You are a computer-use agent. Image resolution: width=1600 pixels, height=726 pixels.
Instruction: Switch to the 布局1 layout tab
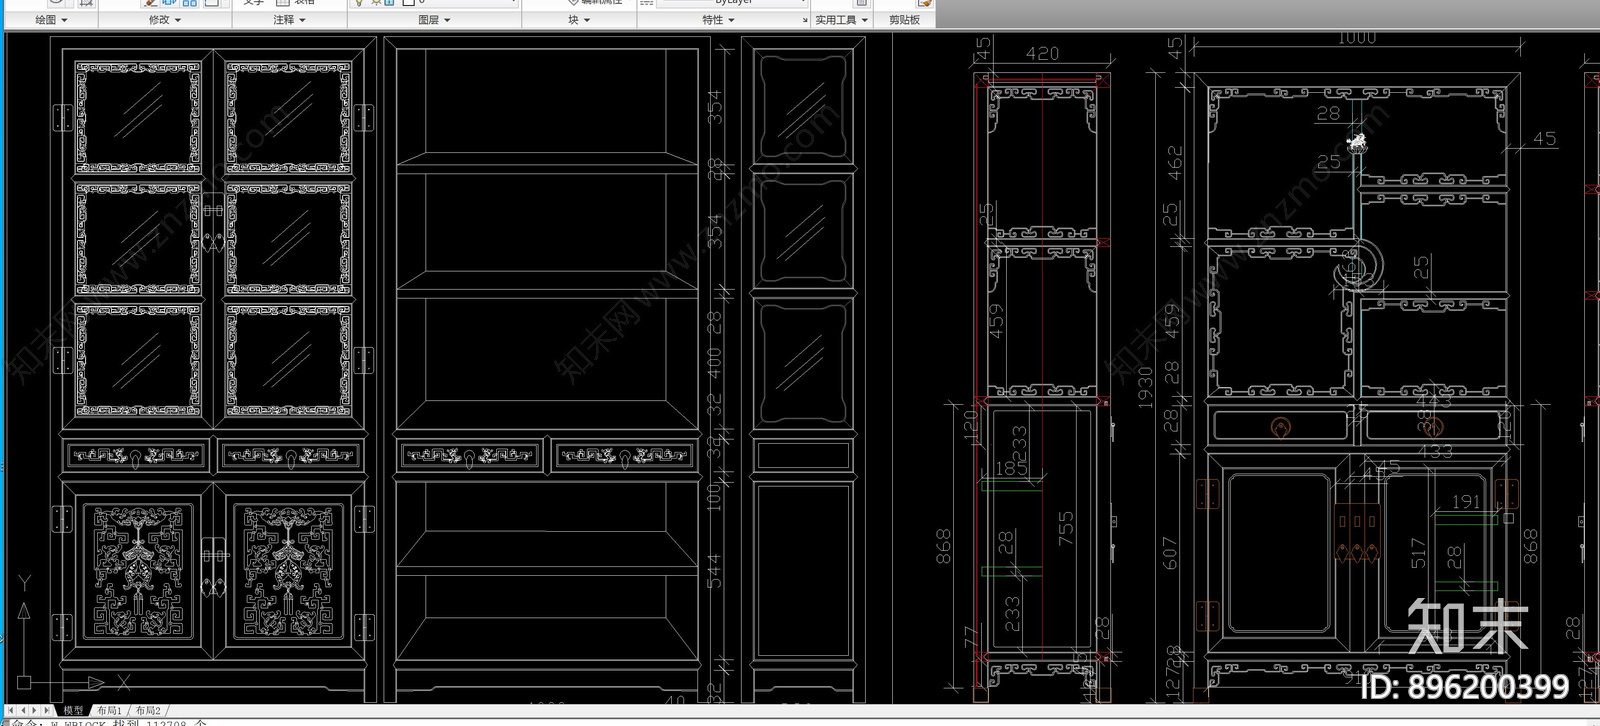point(109,711)
